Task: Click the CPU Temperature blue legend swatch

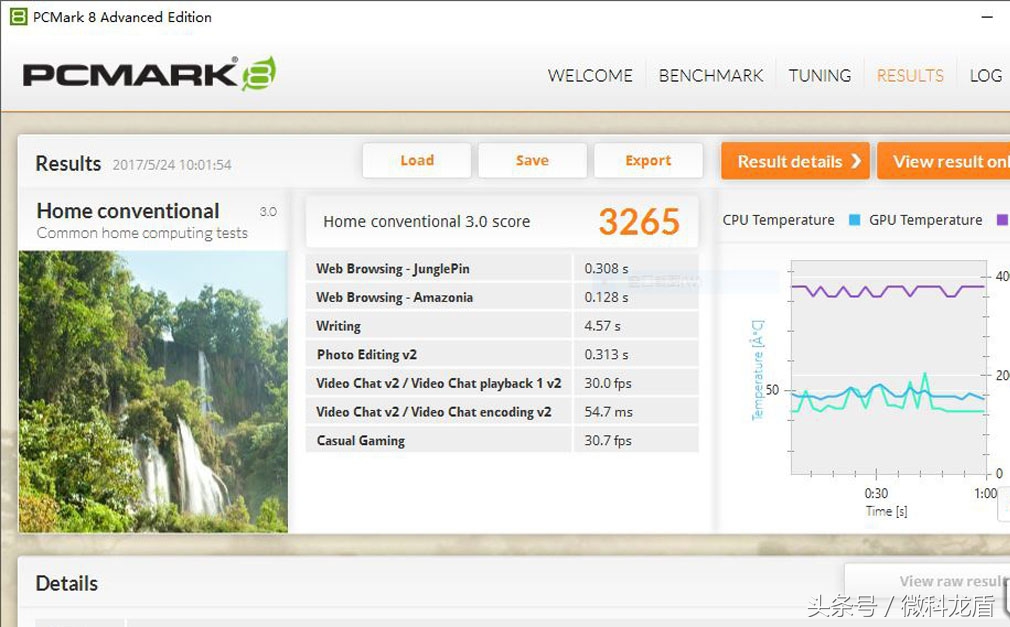Action: coord(855,220)
